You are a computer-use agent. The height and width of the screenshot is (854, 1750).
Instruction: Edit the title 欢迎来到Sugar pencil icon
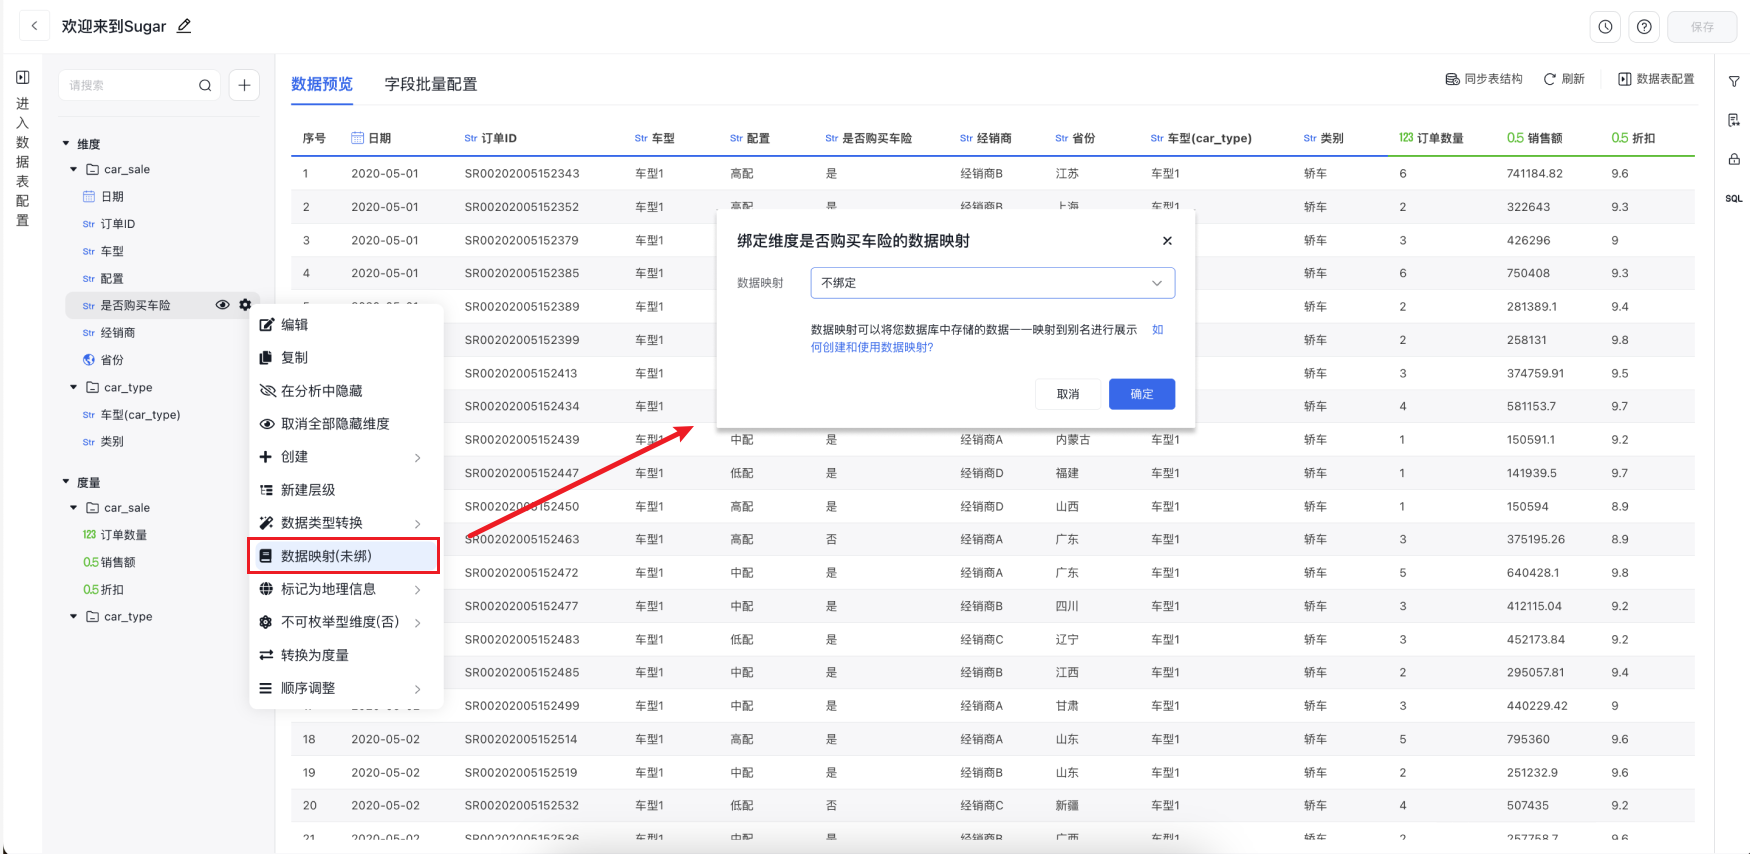pos(184,26)
